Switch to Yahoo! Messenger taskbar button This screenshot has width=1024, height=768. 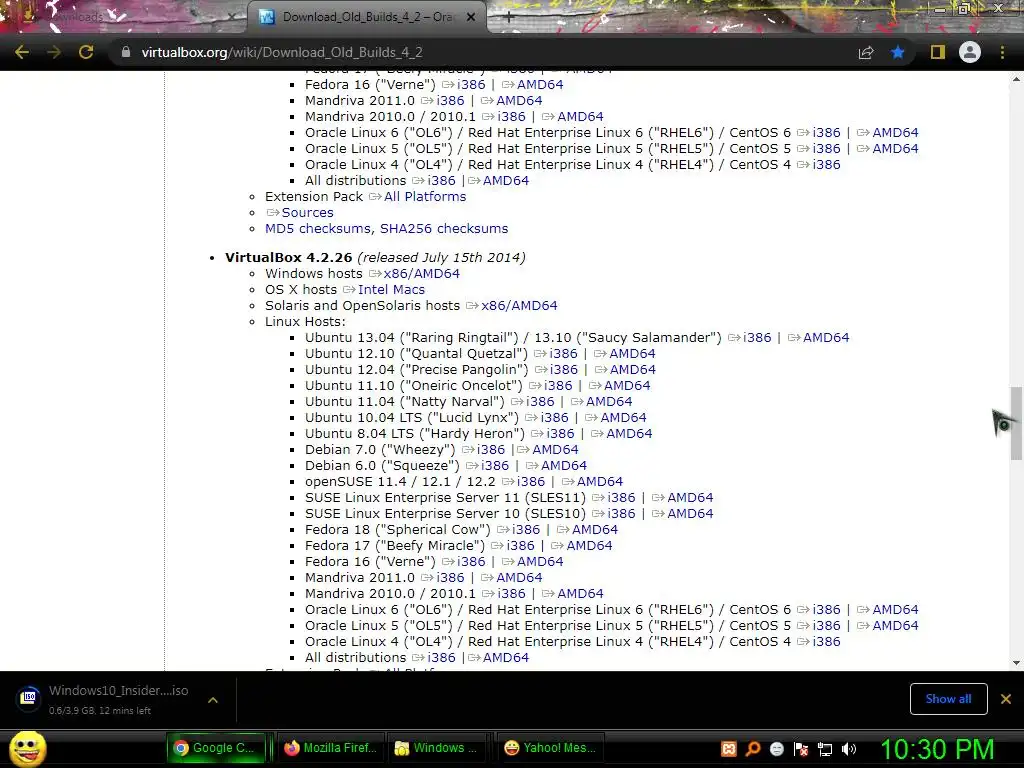click(x=551, y=748)
